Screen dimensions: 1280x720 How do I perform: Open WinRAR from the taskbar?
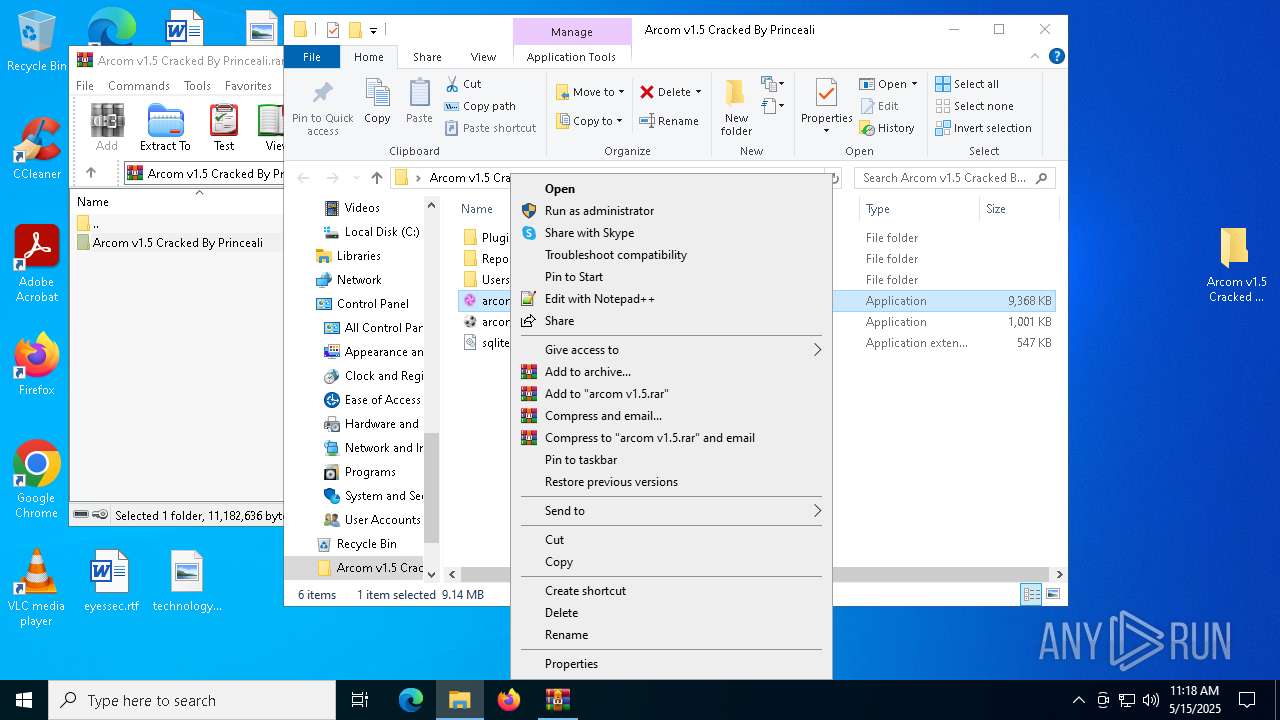[557, 700]
